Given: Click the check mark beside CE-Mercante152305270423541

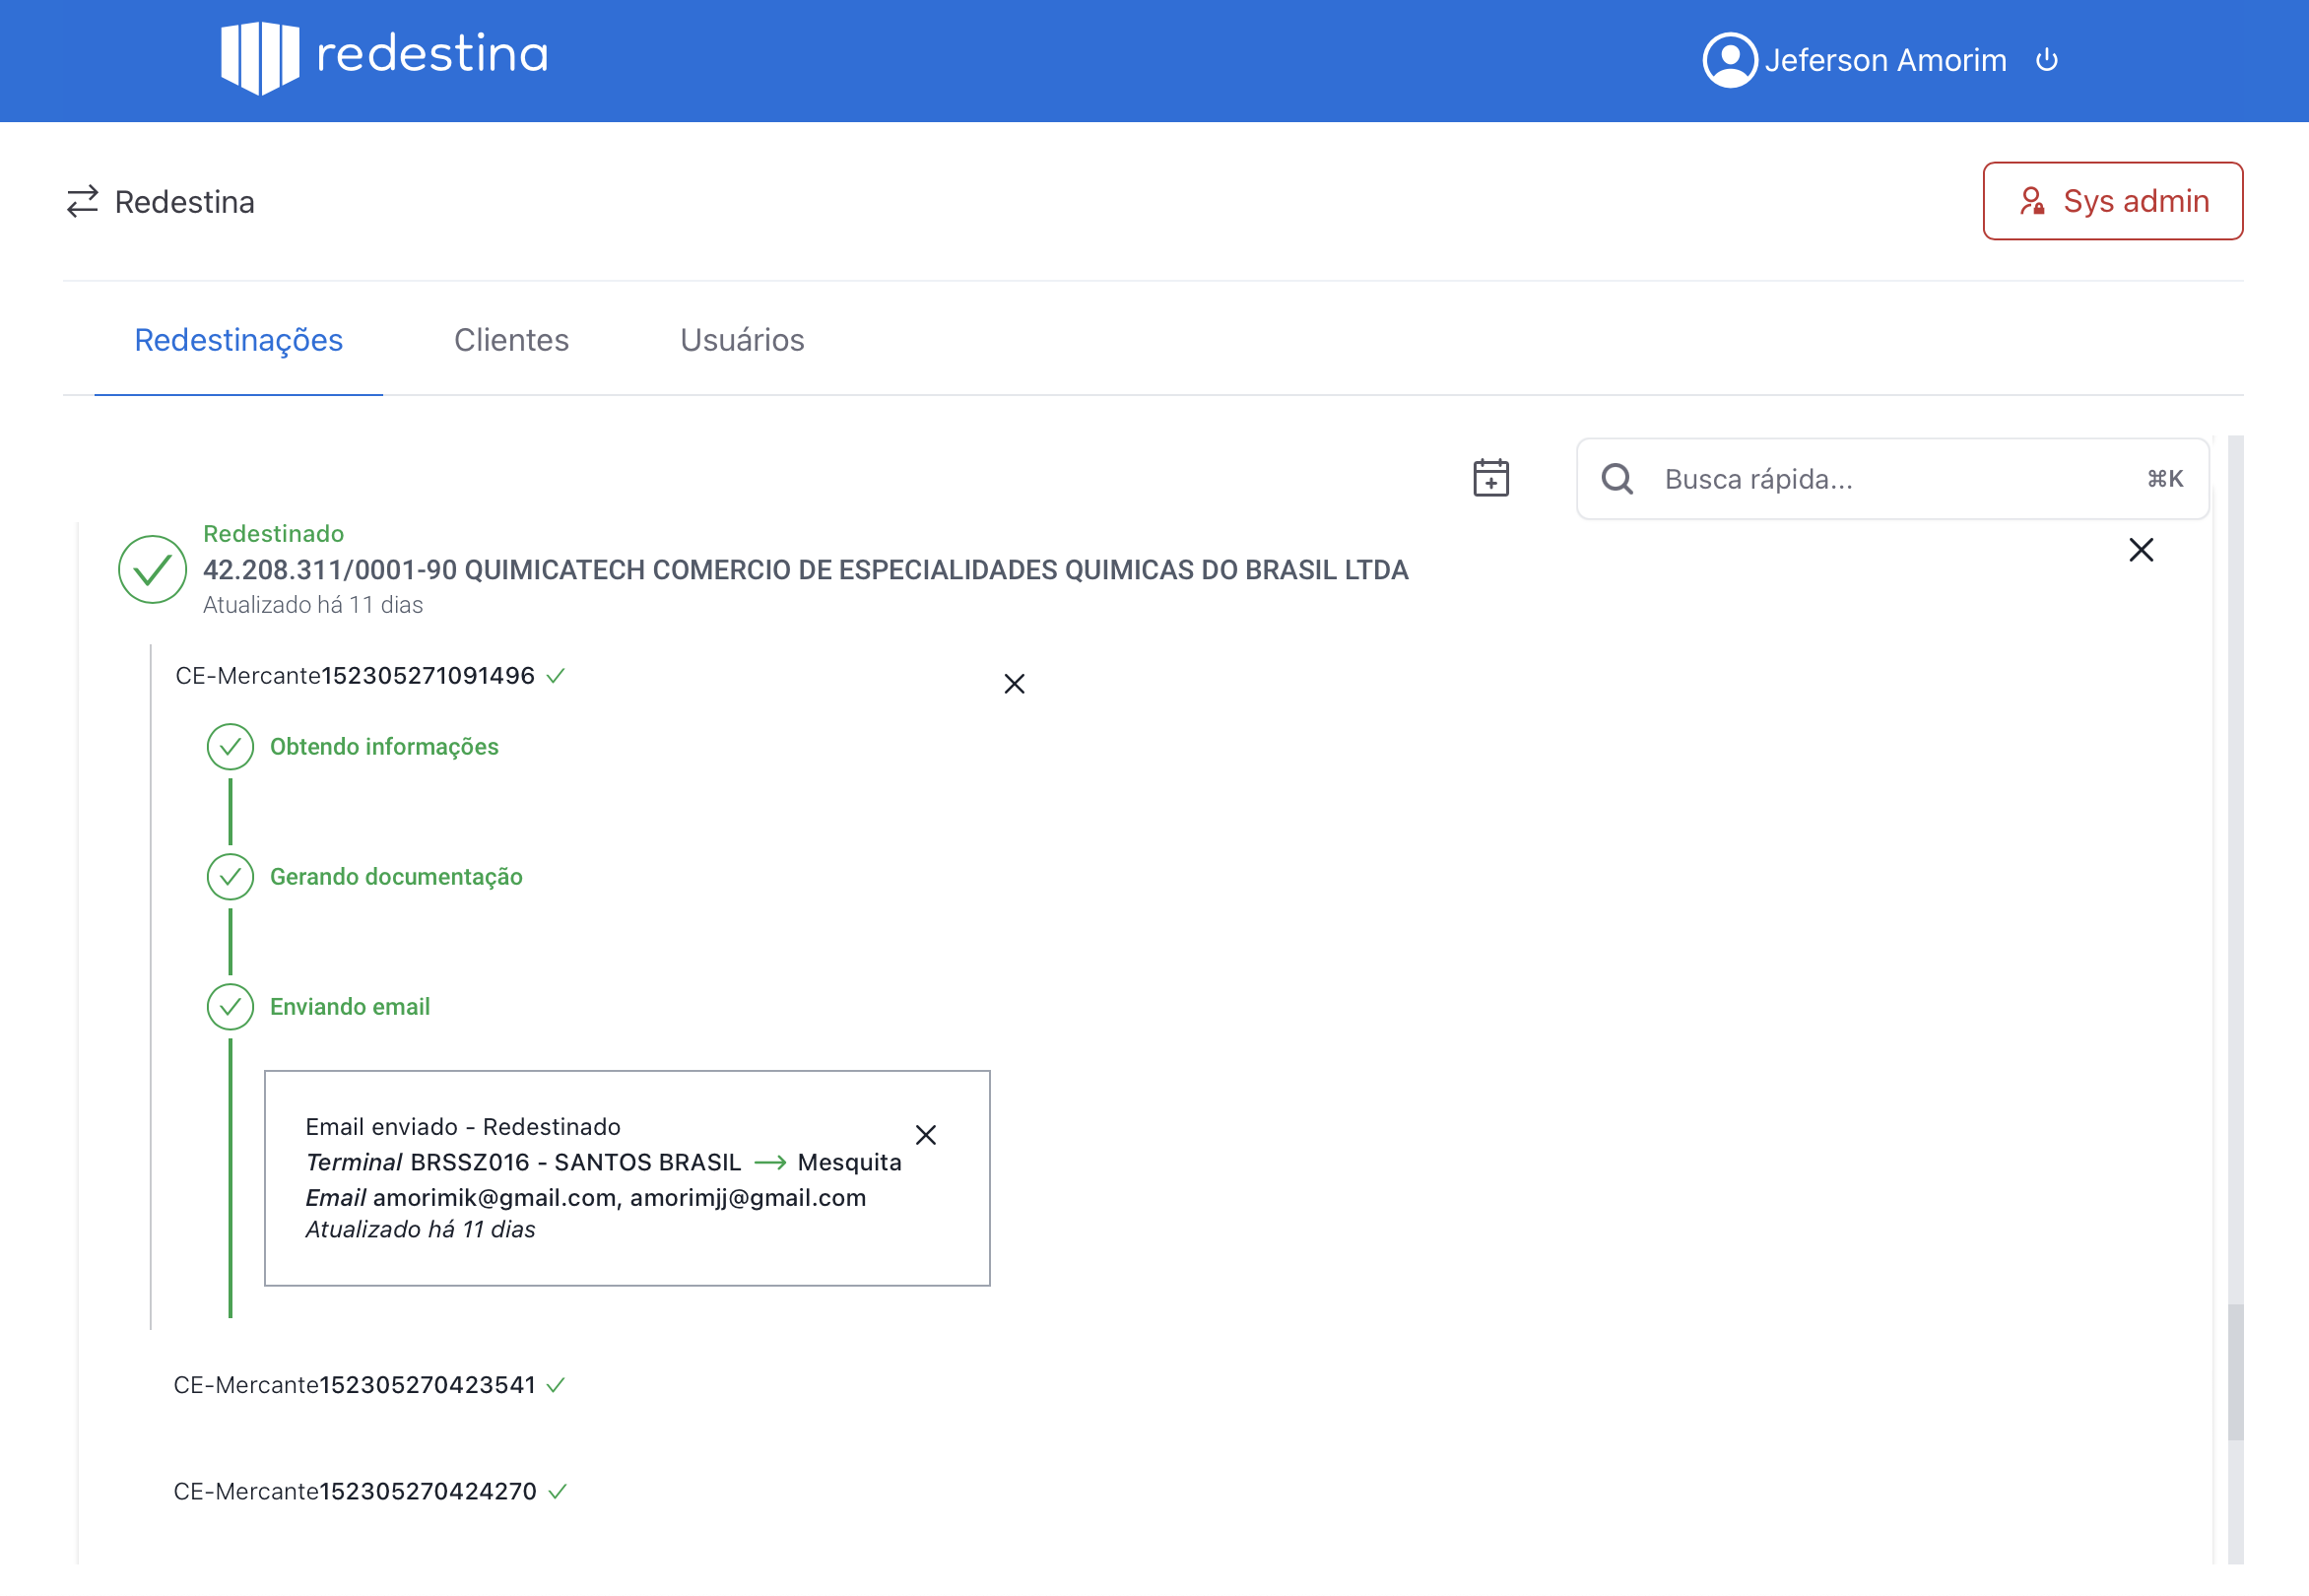Looking at the screenshot, I should [557, 1384].
